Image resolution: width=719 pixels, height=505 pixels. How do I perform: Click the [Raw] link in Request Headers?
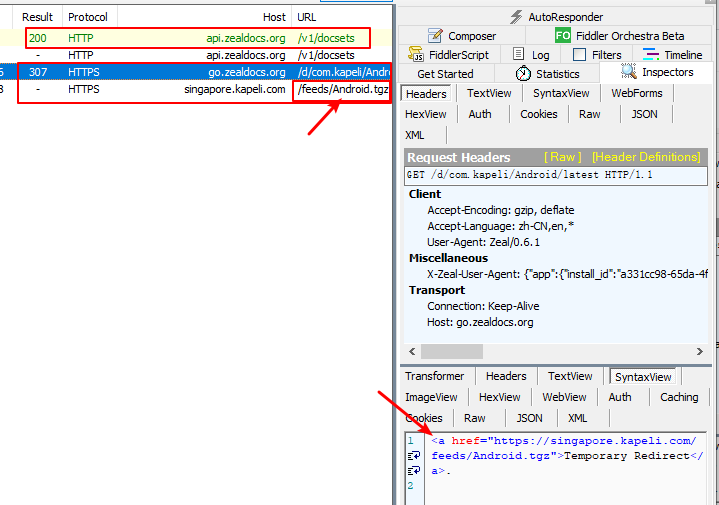click(x=563, y=157)
